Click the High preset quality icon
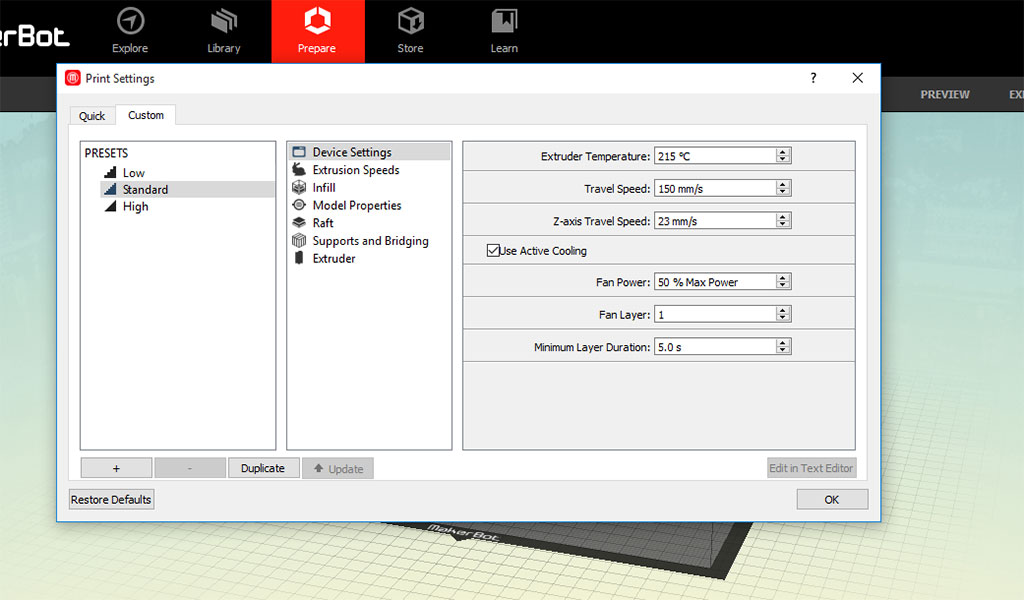 (110, 206)
